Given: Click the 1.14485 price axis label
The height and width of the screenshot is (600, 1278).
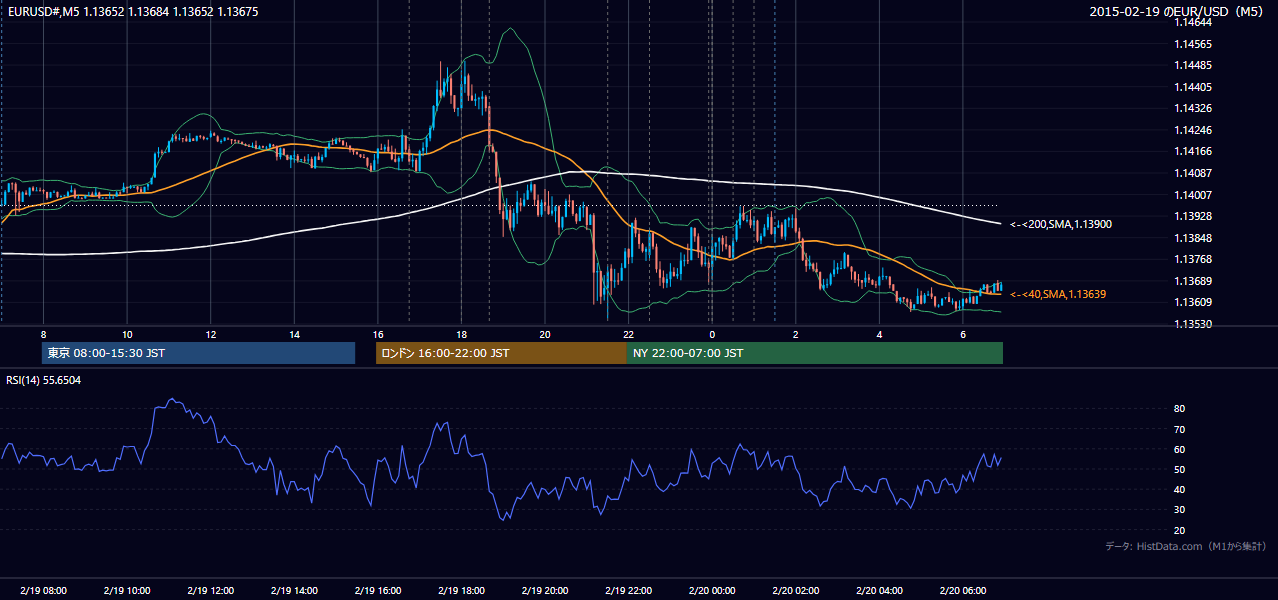Looking at the screenshot, I should 1192,66.
